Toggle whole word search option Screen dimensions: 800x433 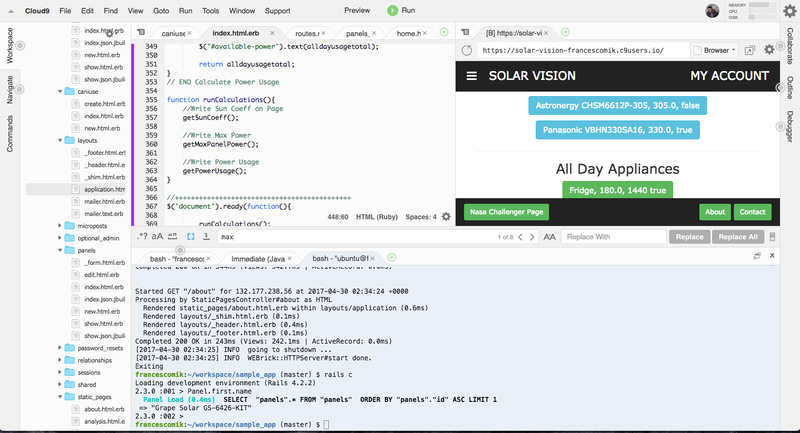174,237
